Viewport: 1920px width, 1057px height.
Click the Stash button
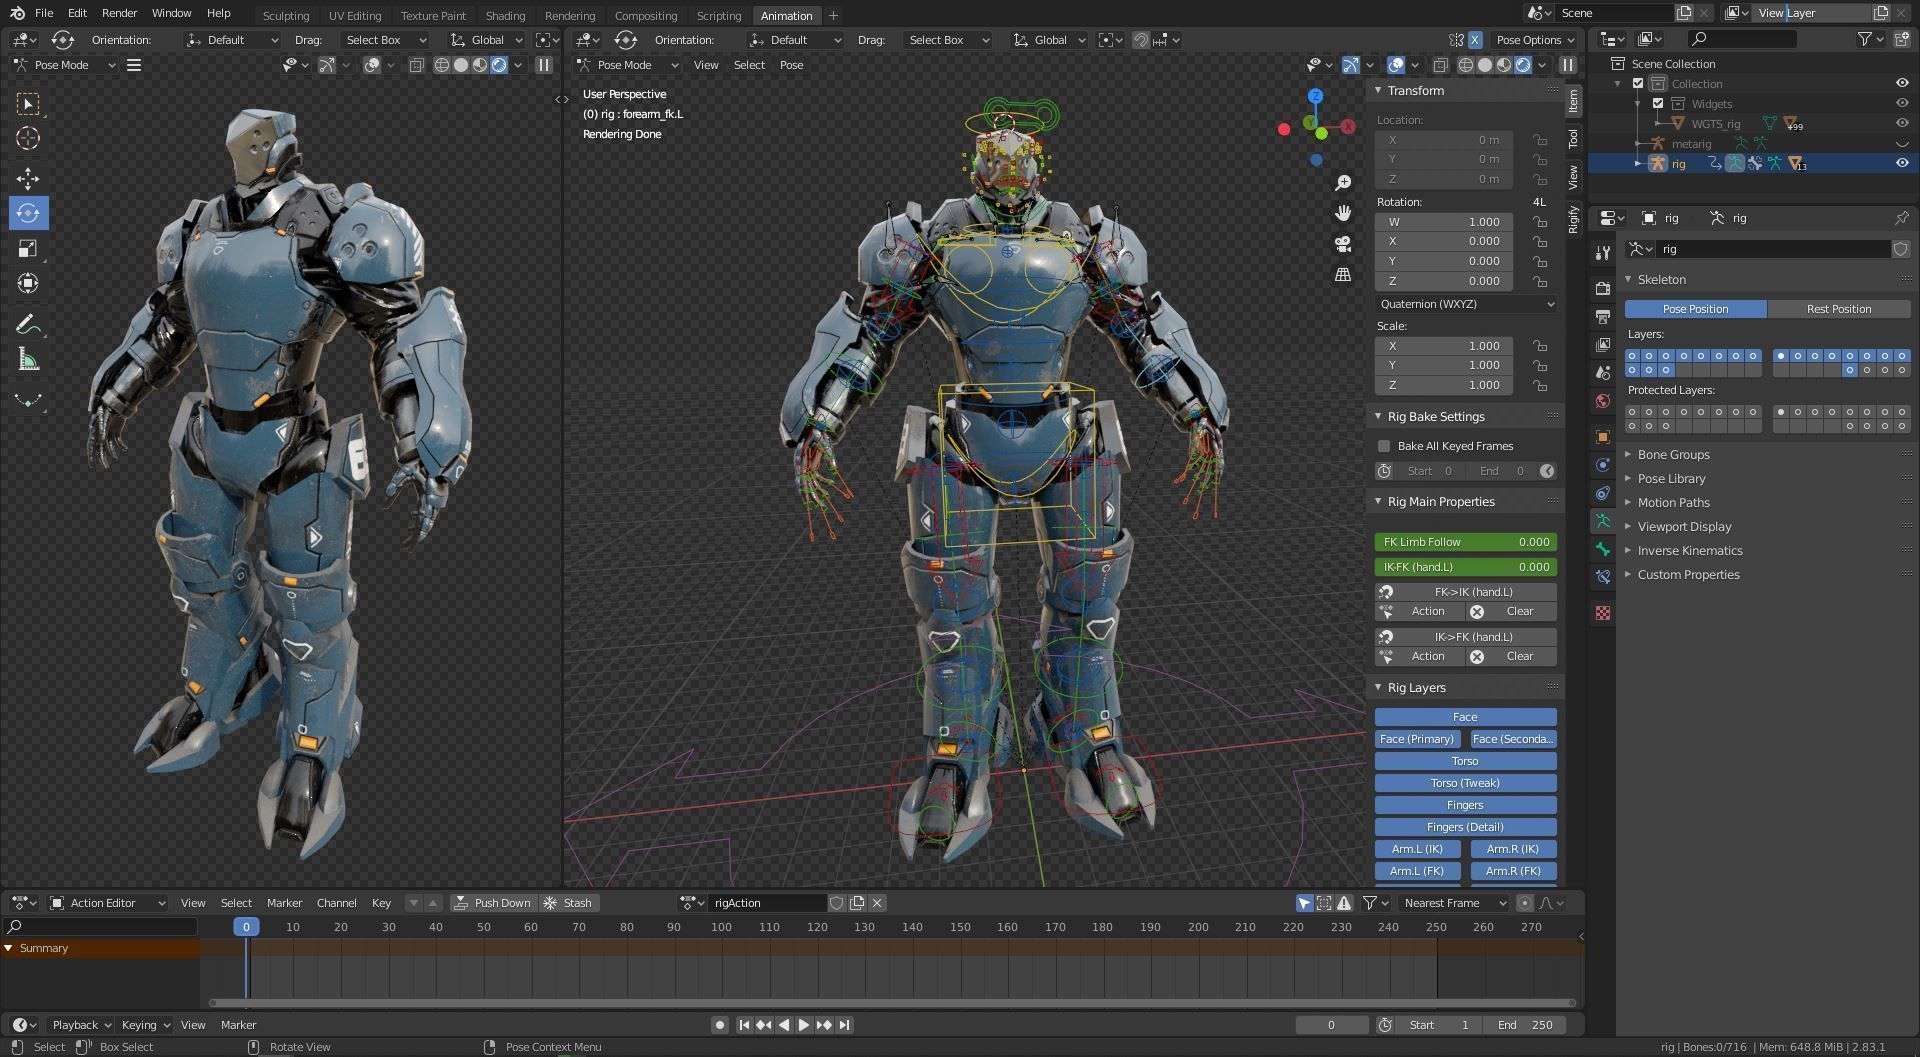(x=567, y=903)
